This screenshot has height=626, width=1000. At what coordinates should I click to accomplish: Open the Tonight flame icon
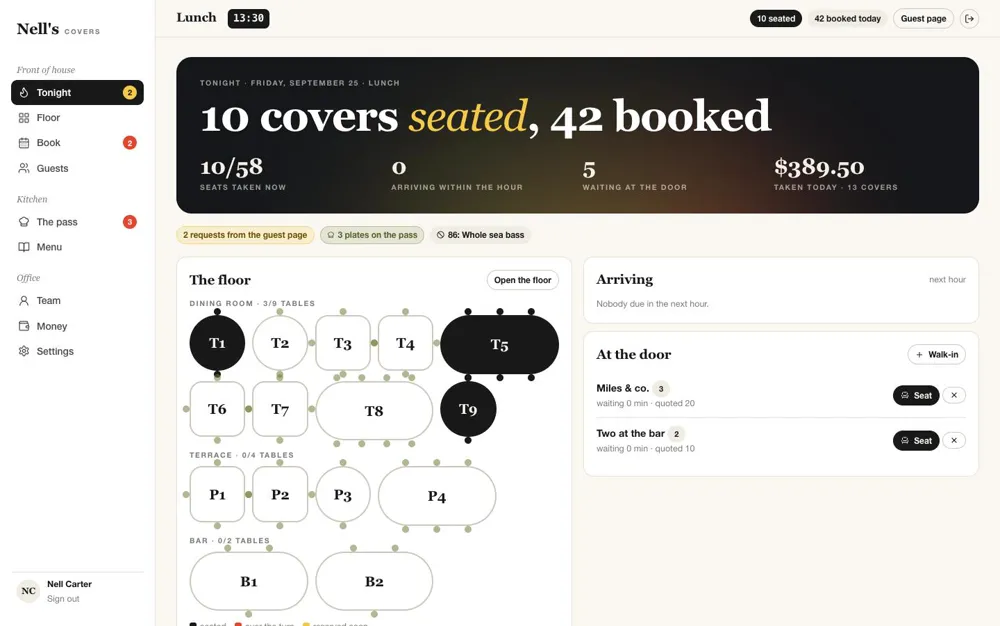24,92
